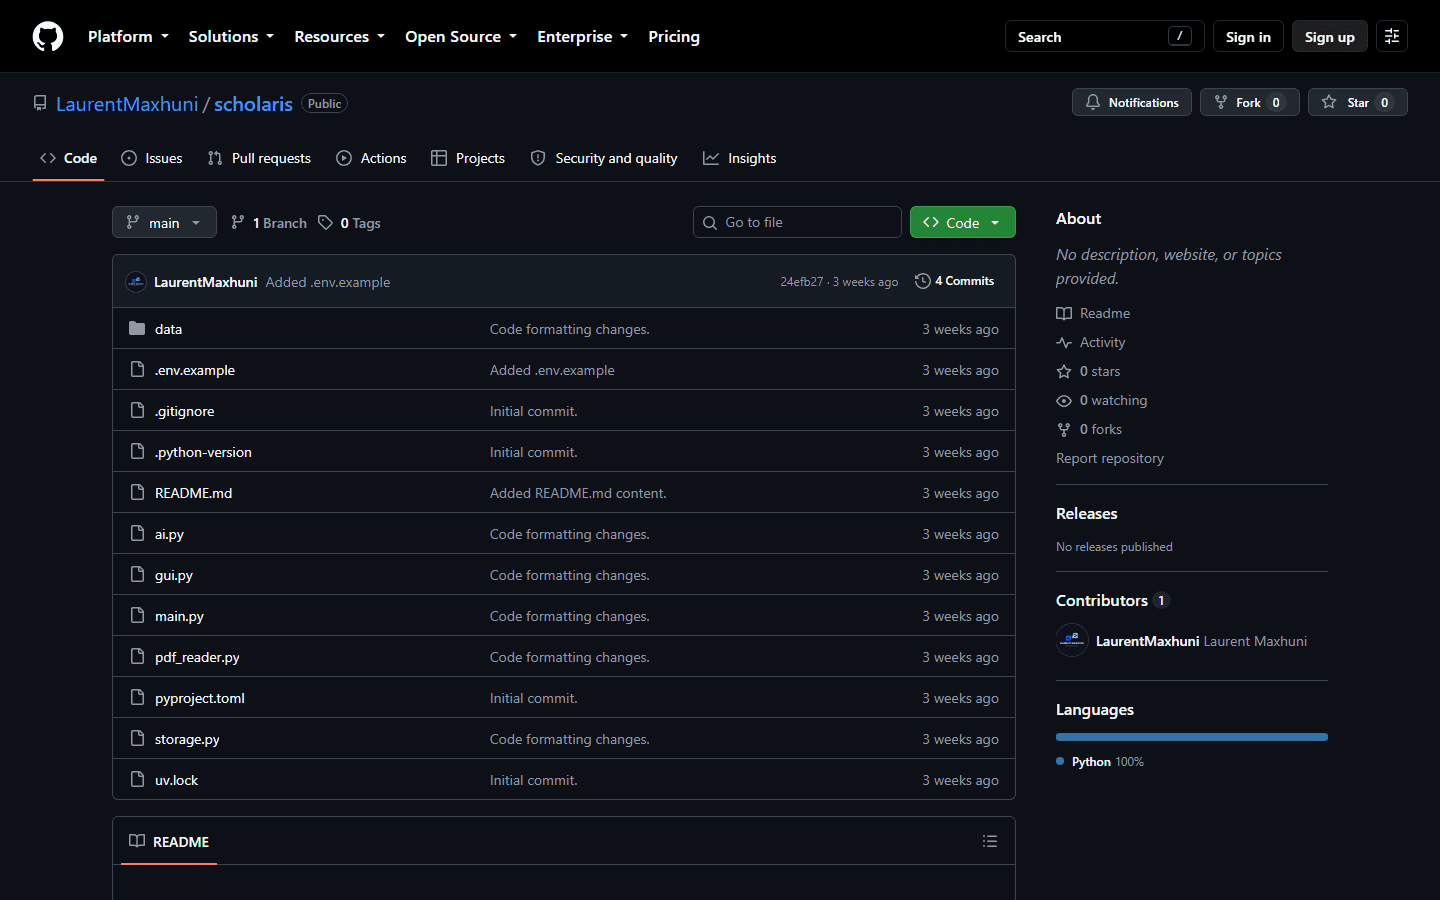Image resolution: width=1440 pixels, height=900 pixels.
Task: Click the Python language bar
Action: pos(1192,737)
